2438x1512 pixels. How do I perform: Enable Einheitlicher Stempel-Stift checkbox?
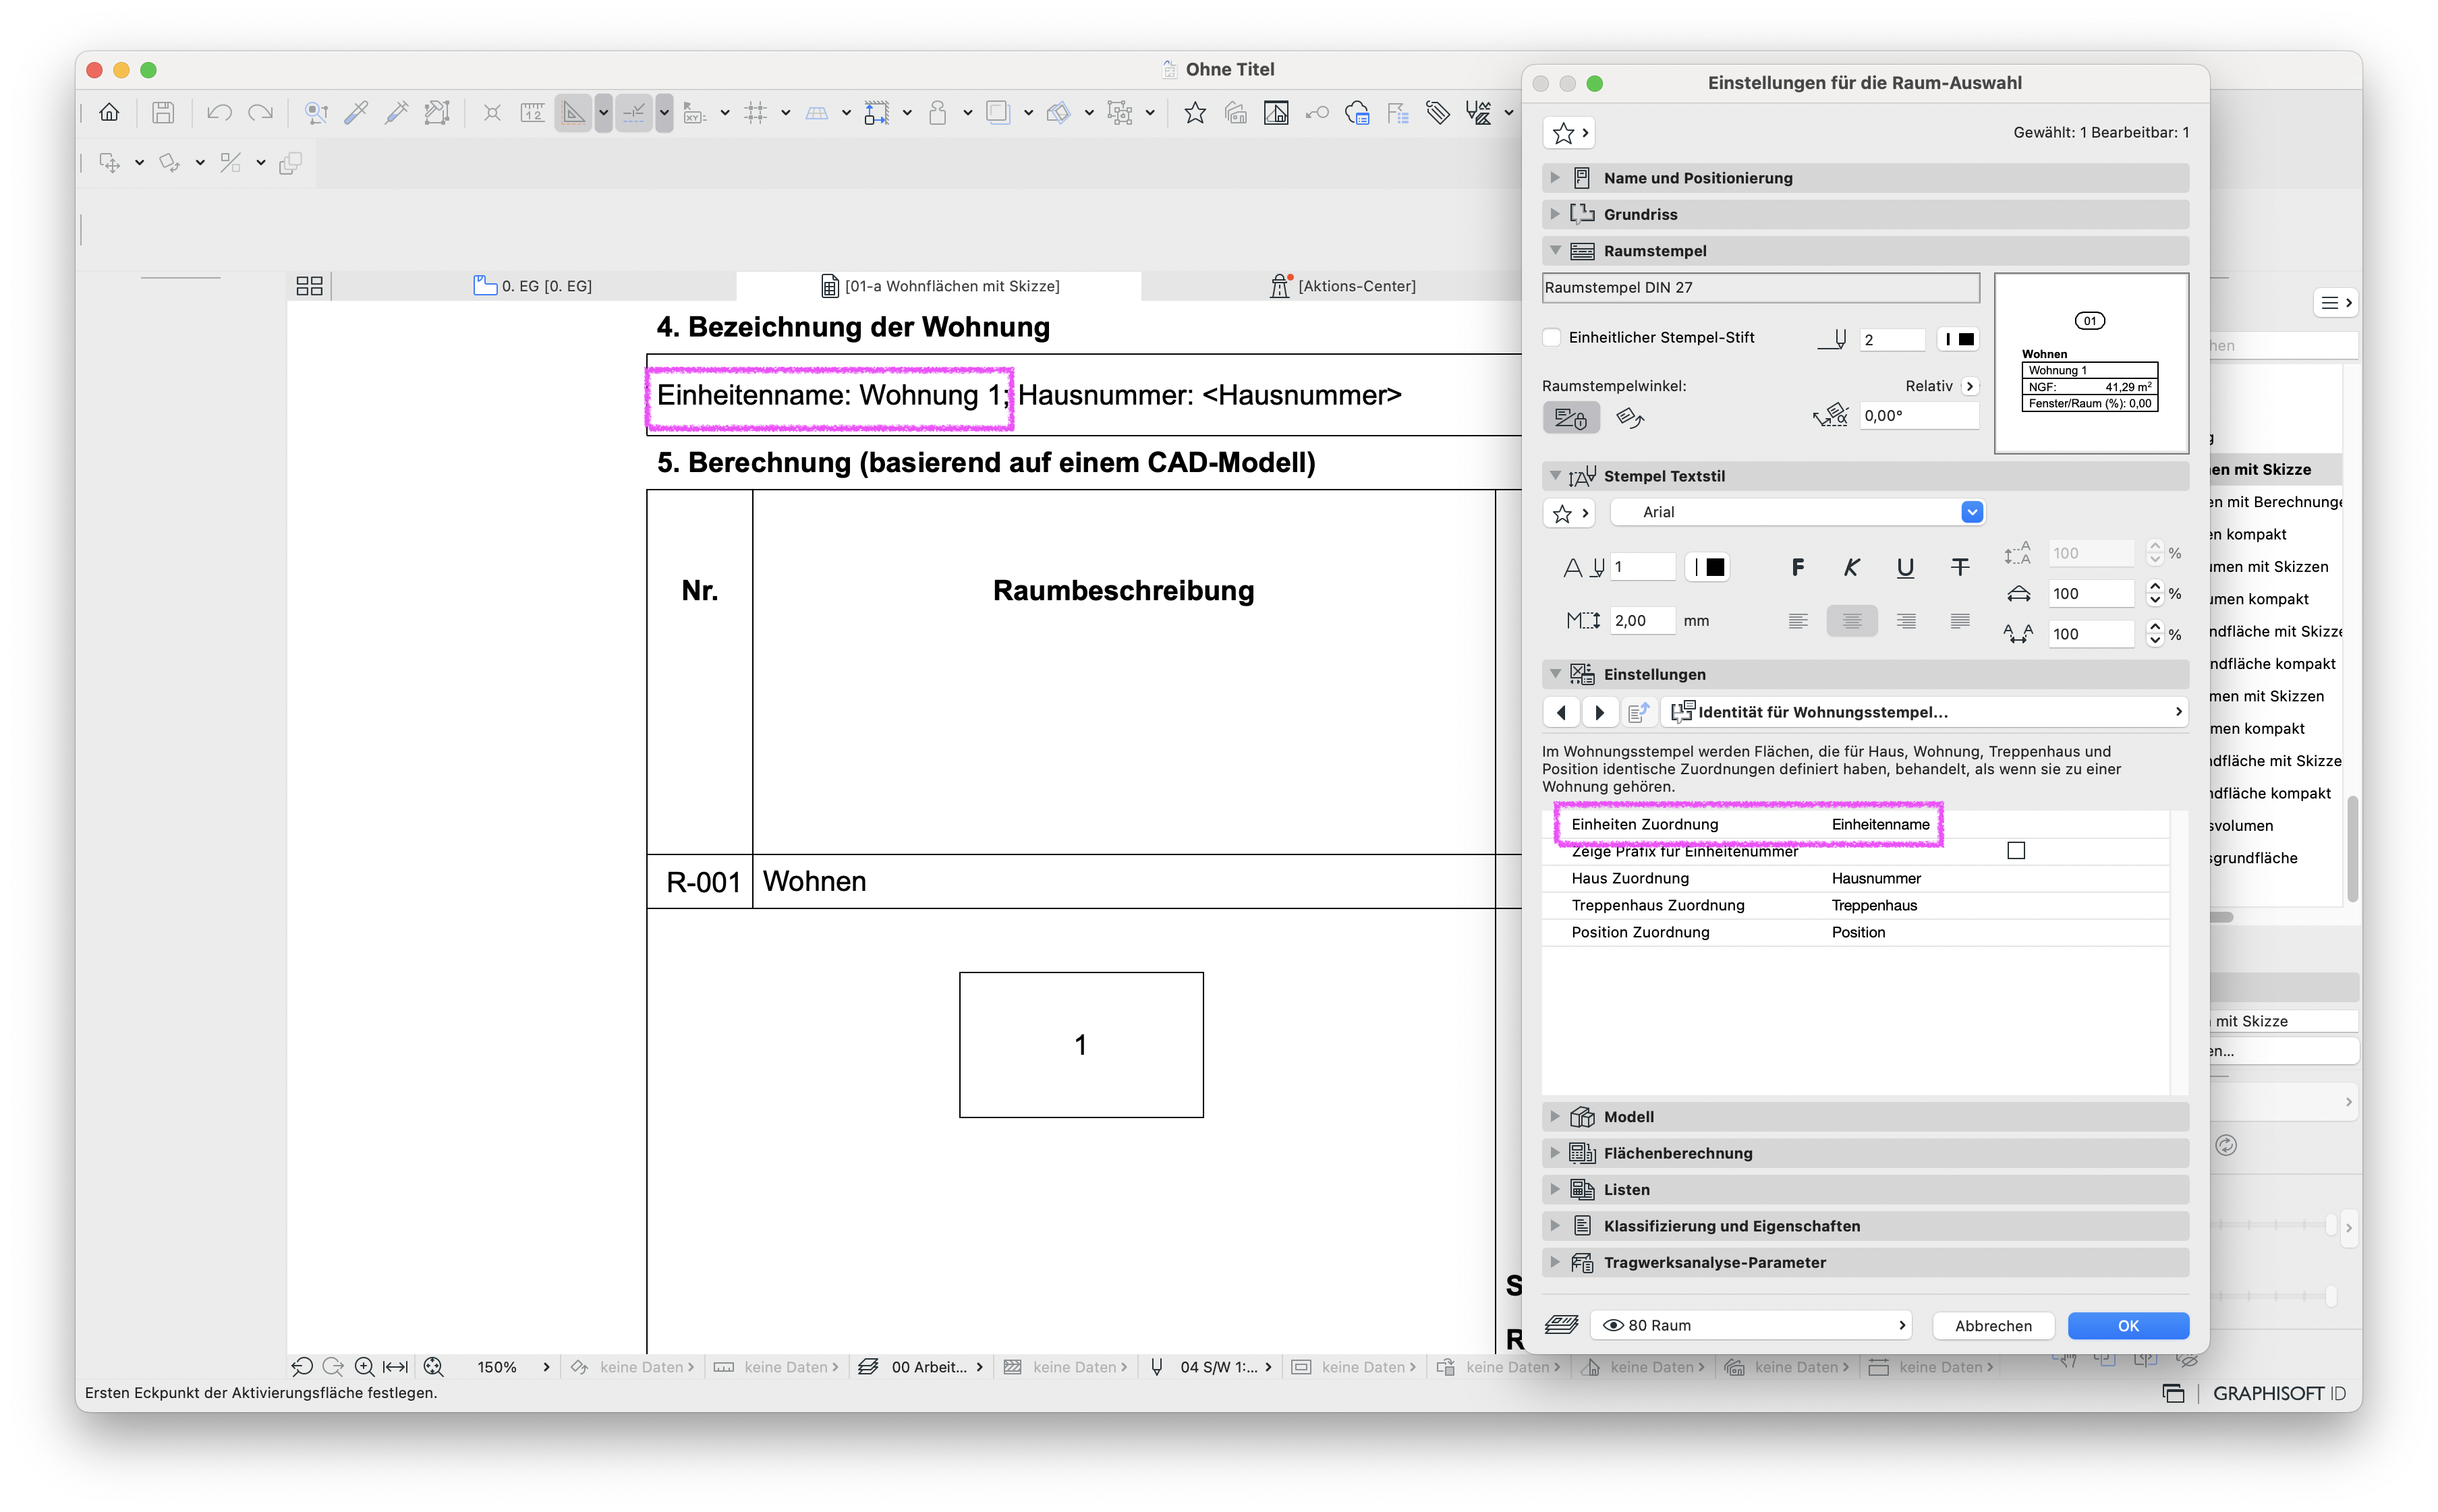[1552, 337]
